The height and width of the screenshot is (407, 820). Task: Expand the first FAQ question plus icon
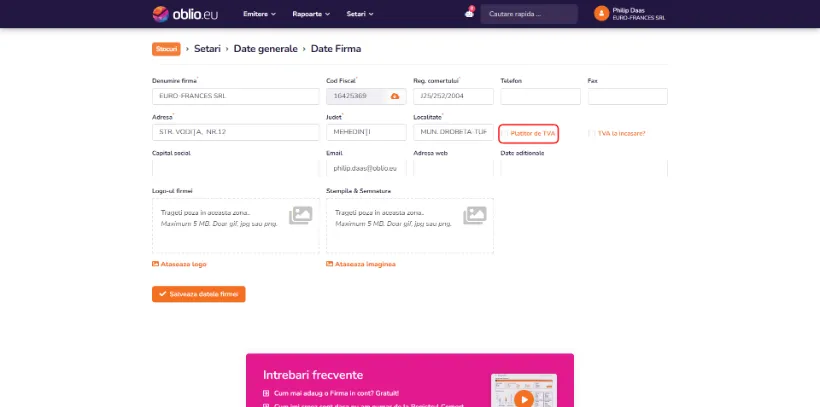click(x=266, y=393)
